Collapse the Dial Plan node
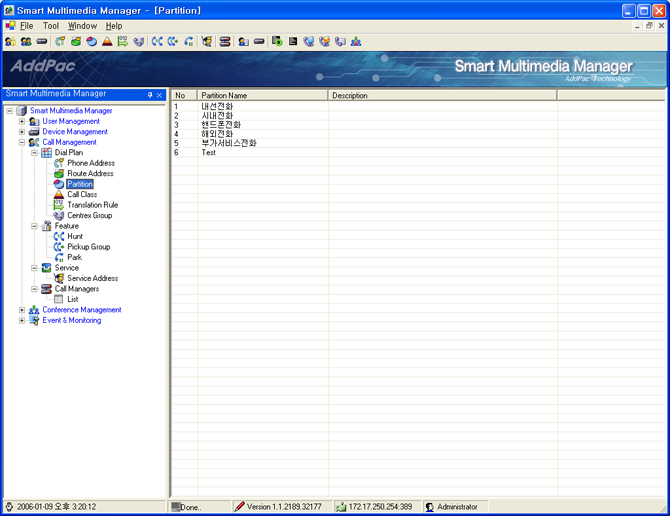 point(34,153)
